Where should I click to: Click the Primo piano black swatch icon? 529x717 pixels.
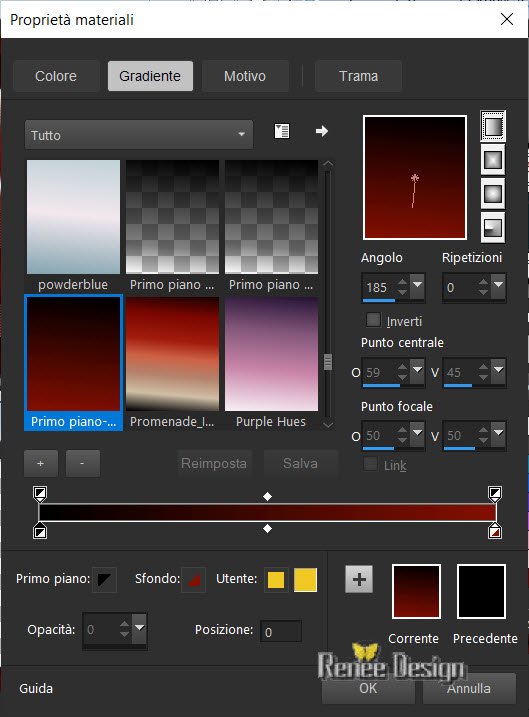coord(104,579)
